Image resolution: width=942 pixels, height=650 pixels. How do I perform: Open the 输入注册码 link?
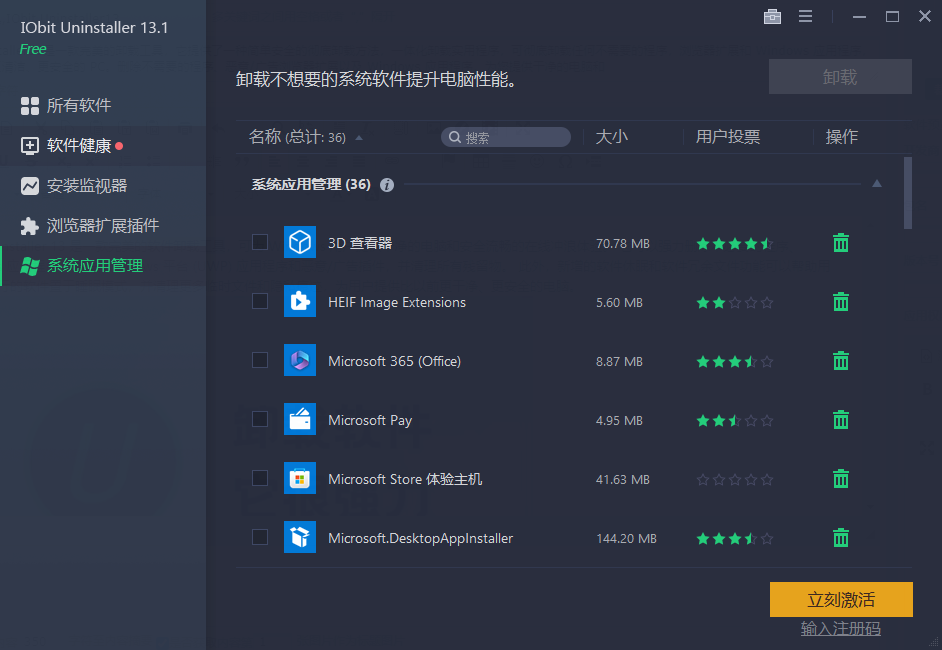click(x=840, y=628)
